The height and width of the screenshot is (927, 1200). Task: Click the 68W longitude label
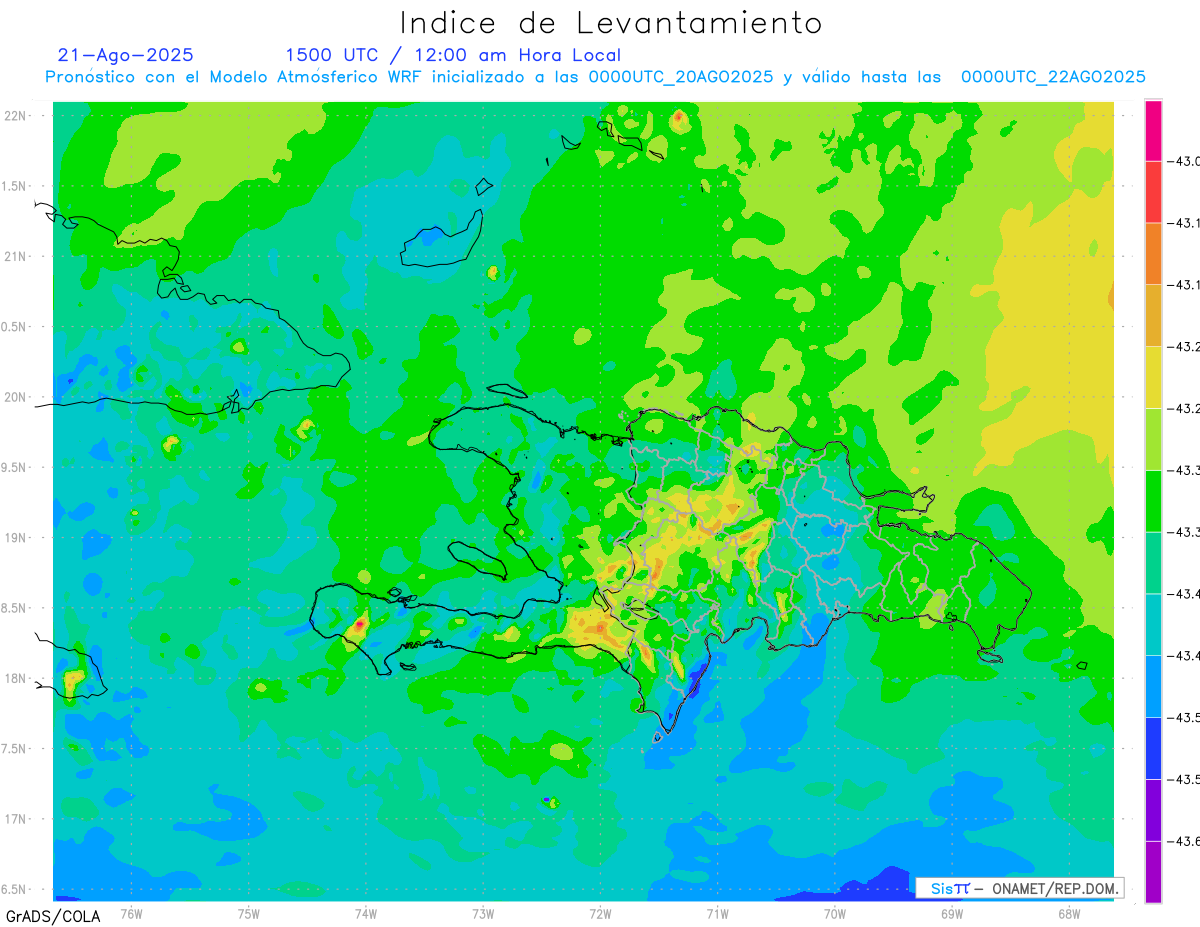click(x=1069, y=913)
